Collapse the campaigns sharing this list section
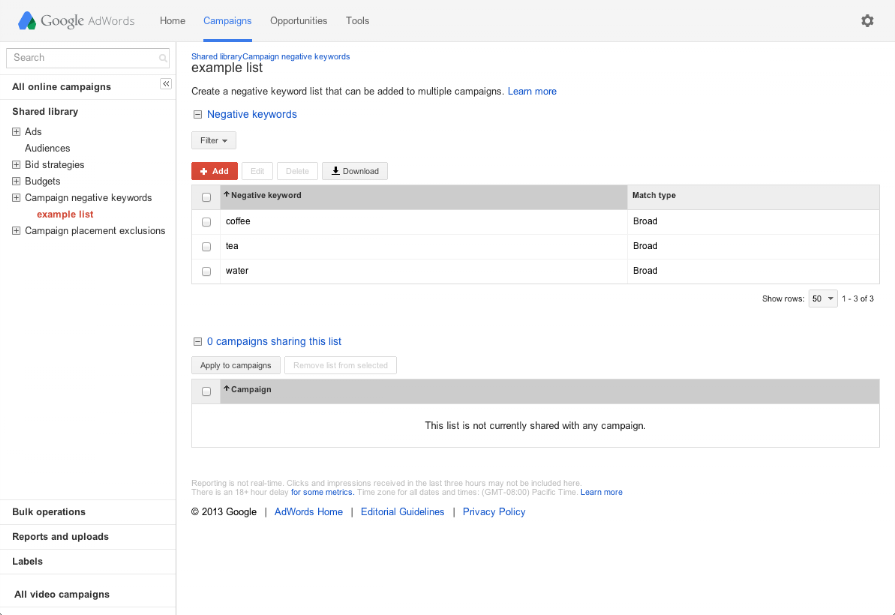 click(x=197, y=342)
